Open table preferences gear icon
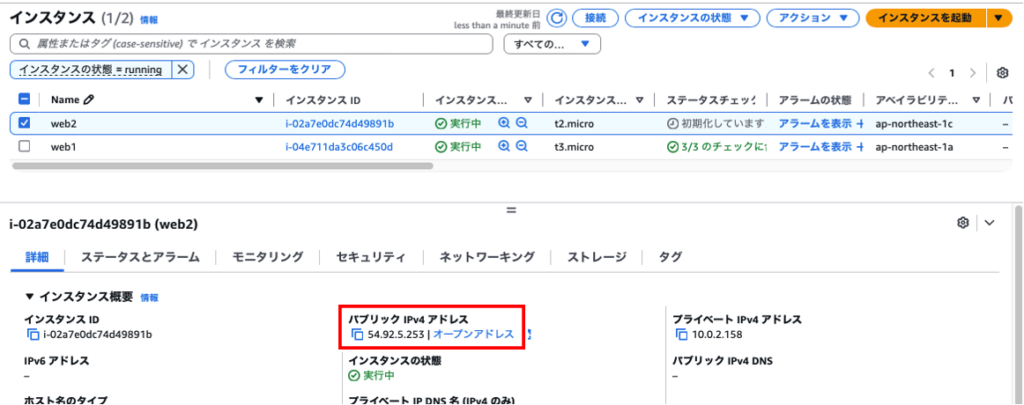This screenshot has width=1024, height=405. [x=1002, y=73]
